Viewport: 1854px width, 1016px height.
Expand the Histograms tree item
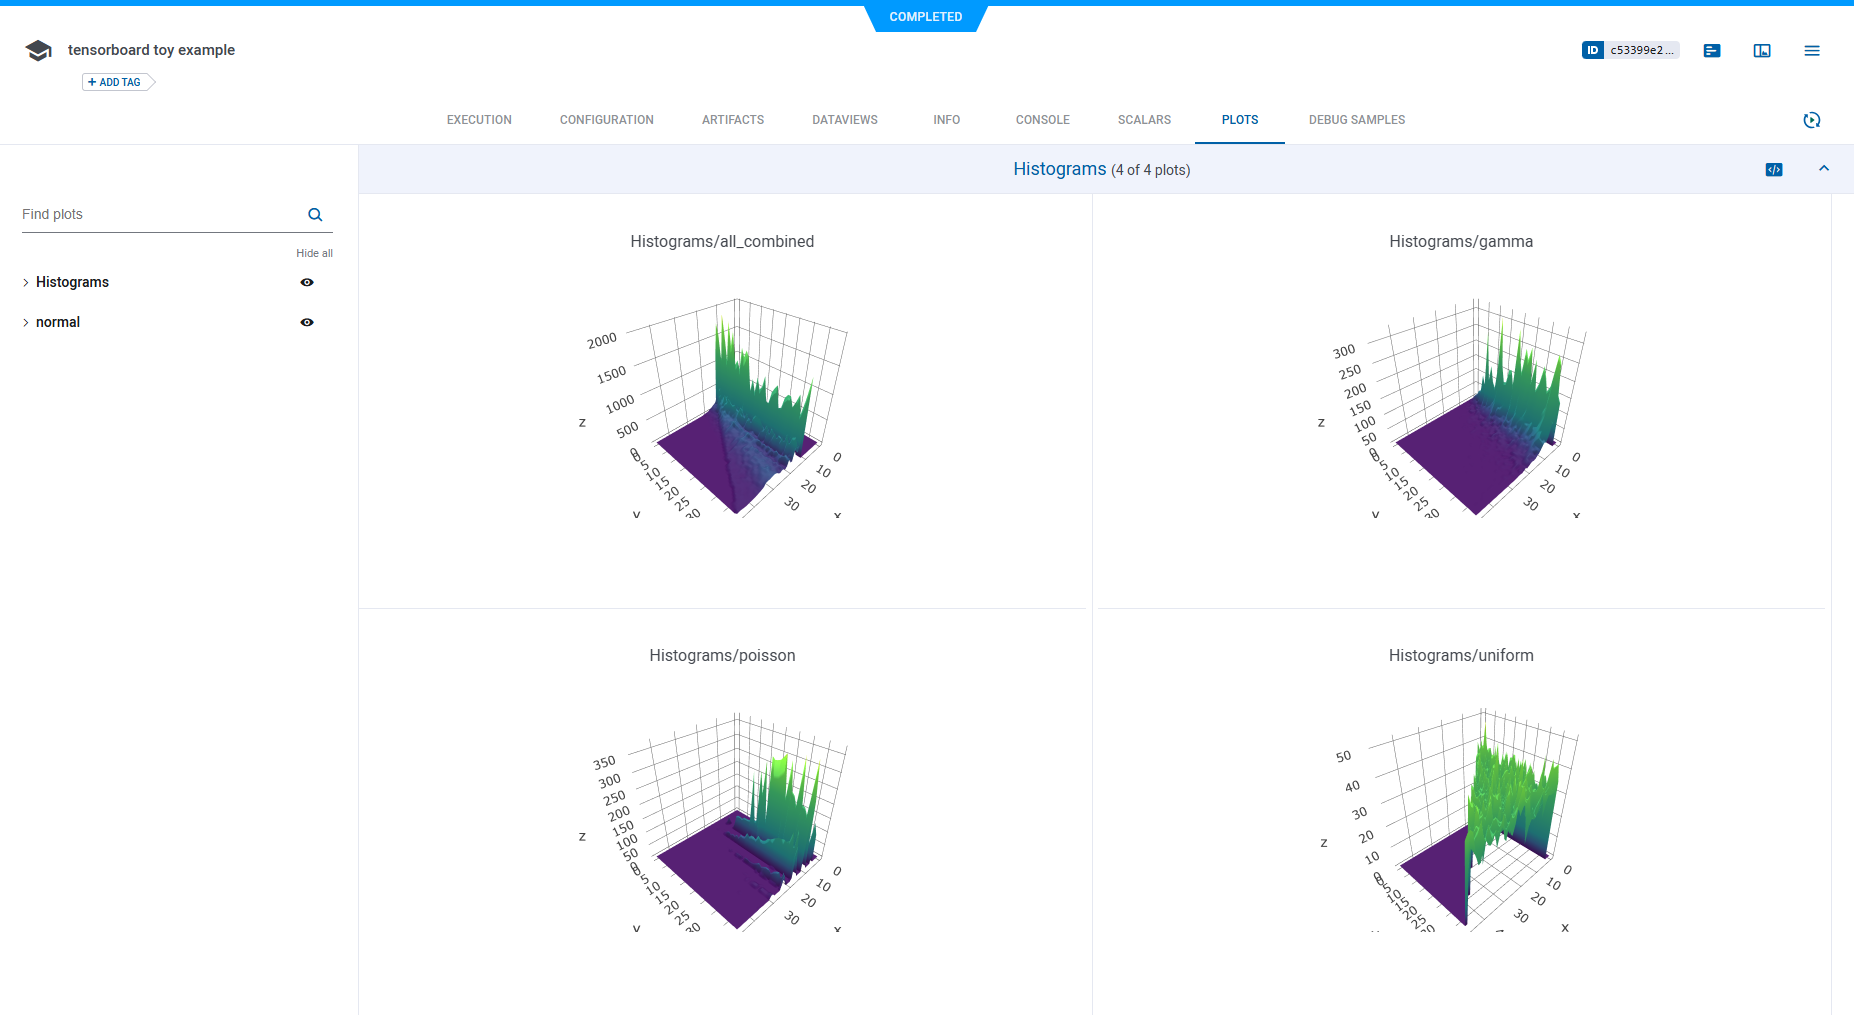(x=26, y=283)
